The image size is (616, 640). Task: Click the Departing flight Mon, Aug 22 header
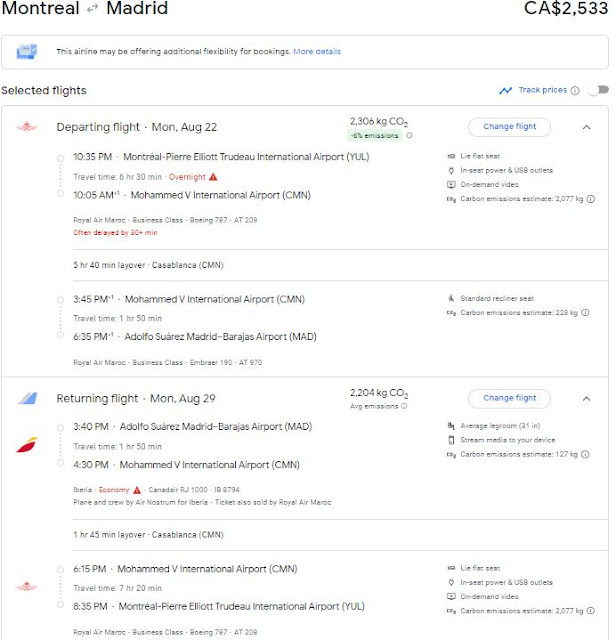coord(137,127)
